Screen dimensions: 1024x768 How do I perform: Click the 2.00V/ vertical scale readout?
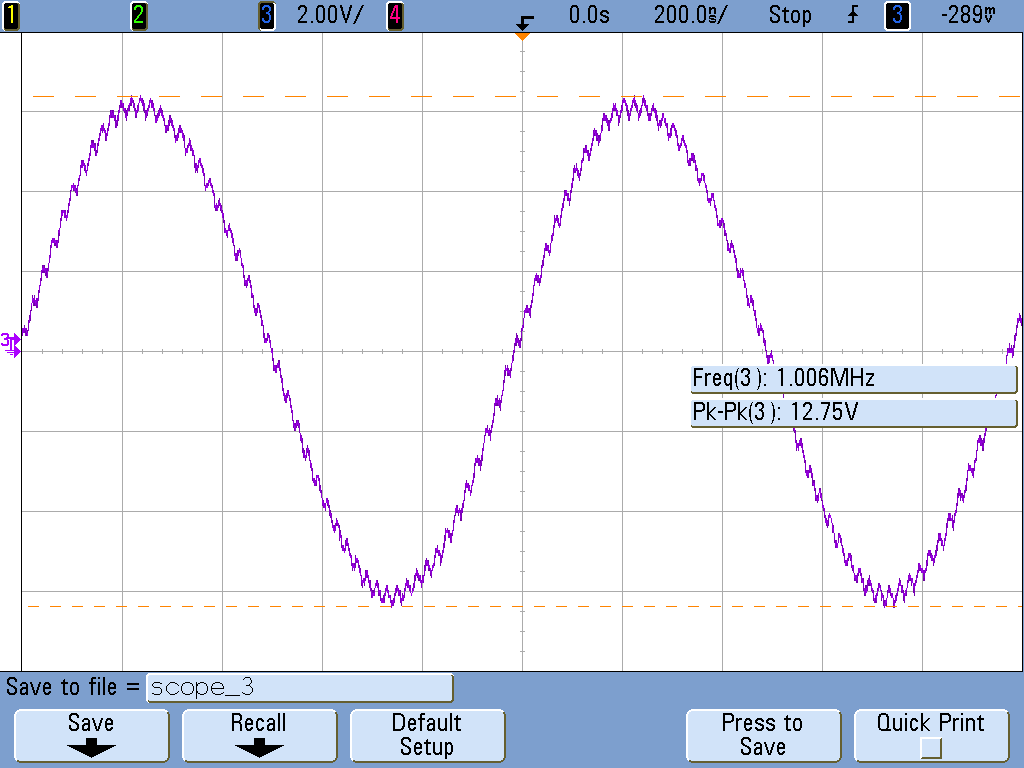(x=329, y=15)
